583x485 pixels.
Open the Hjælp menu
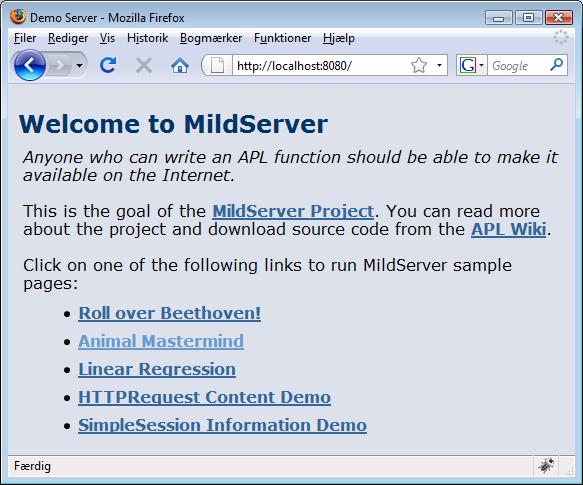point(339,38)
